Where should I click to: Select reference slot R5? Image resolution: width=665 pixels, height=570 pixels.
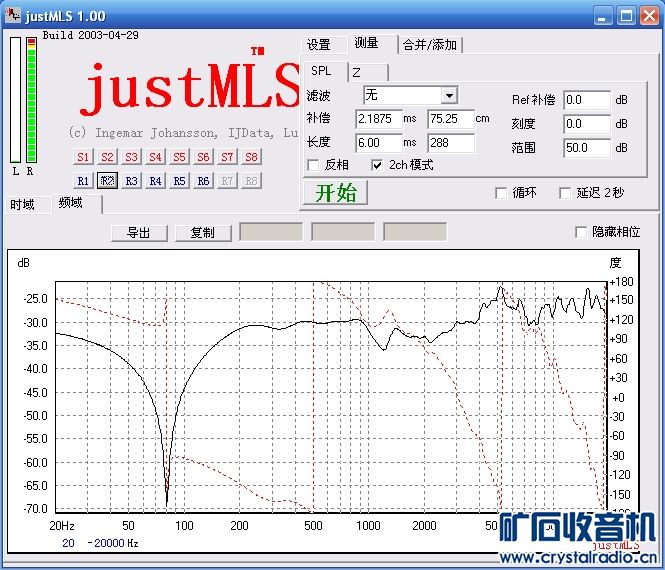coord(179,181)
